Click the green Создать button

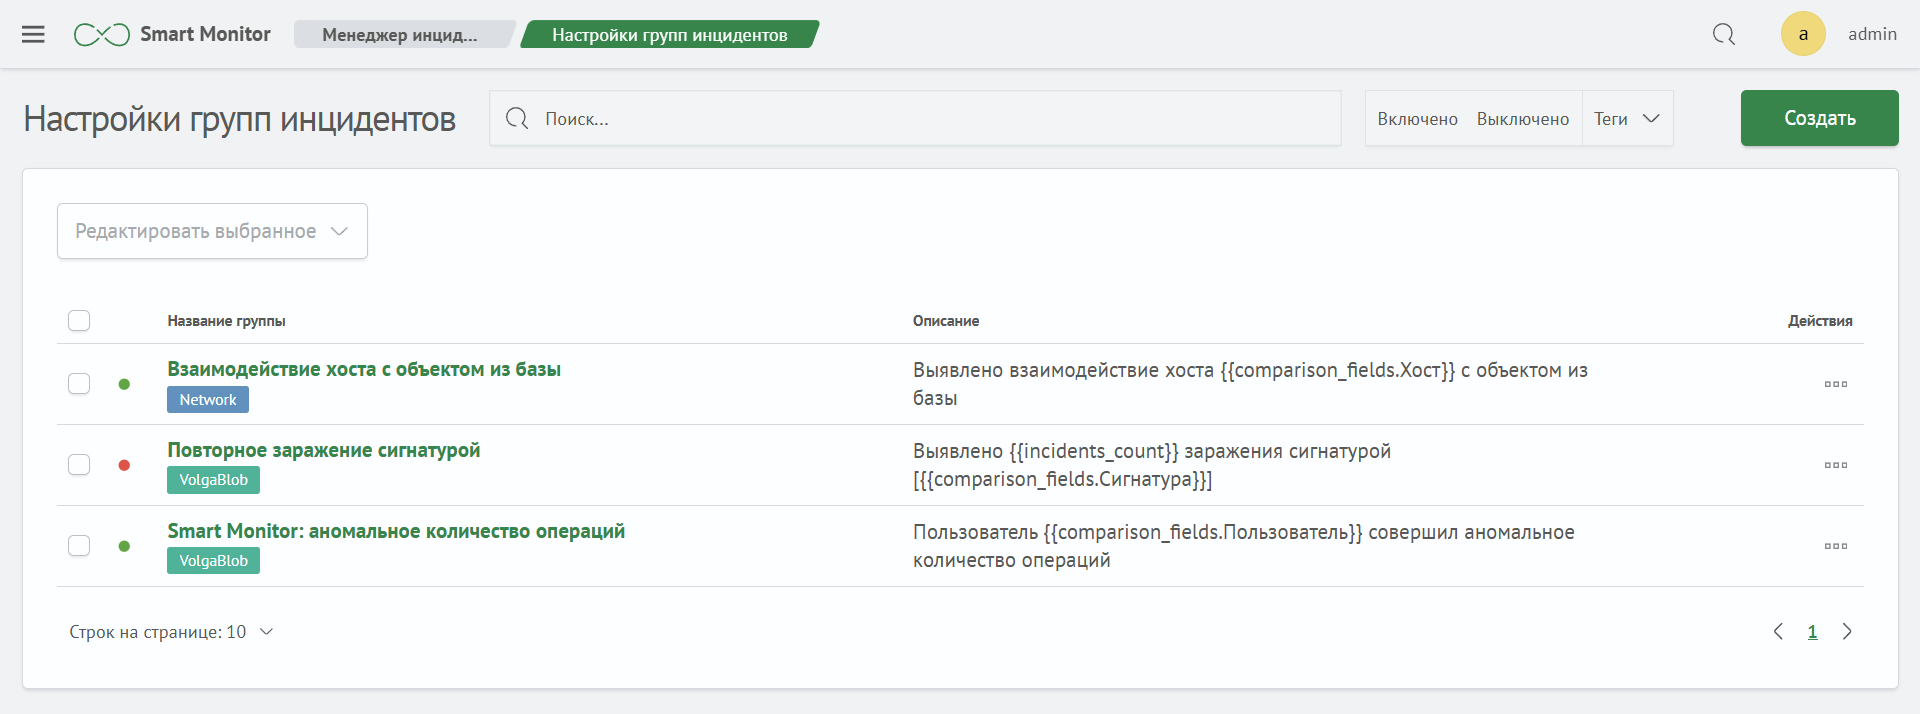pos(1819,118)
